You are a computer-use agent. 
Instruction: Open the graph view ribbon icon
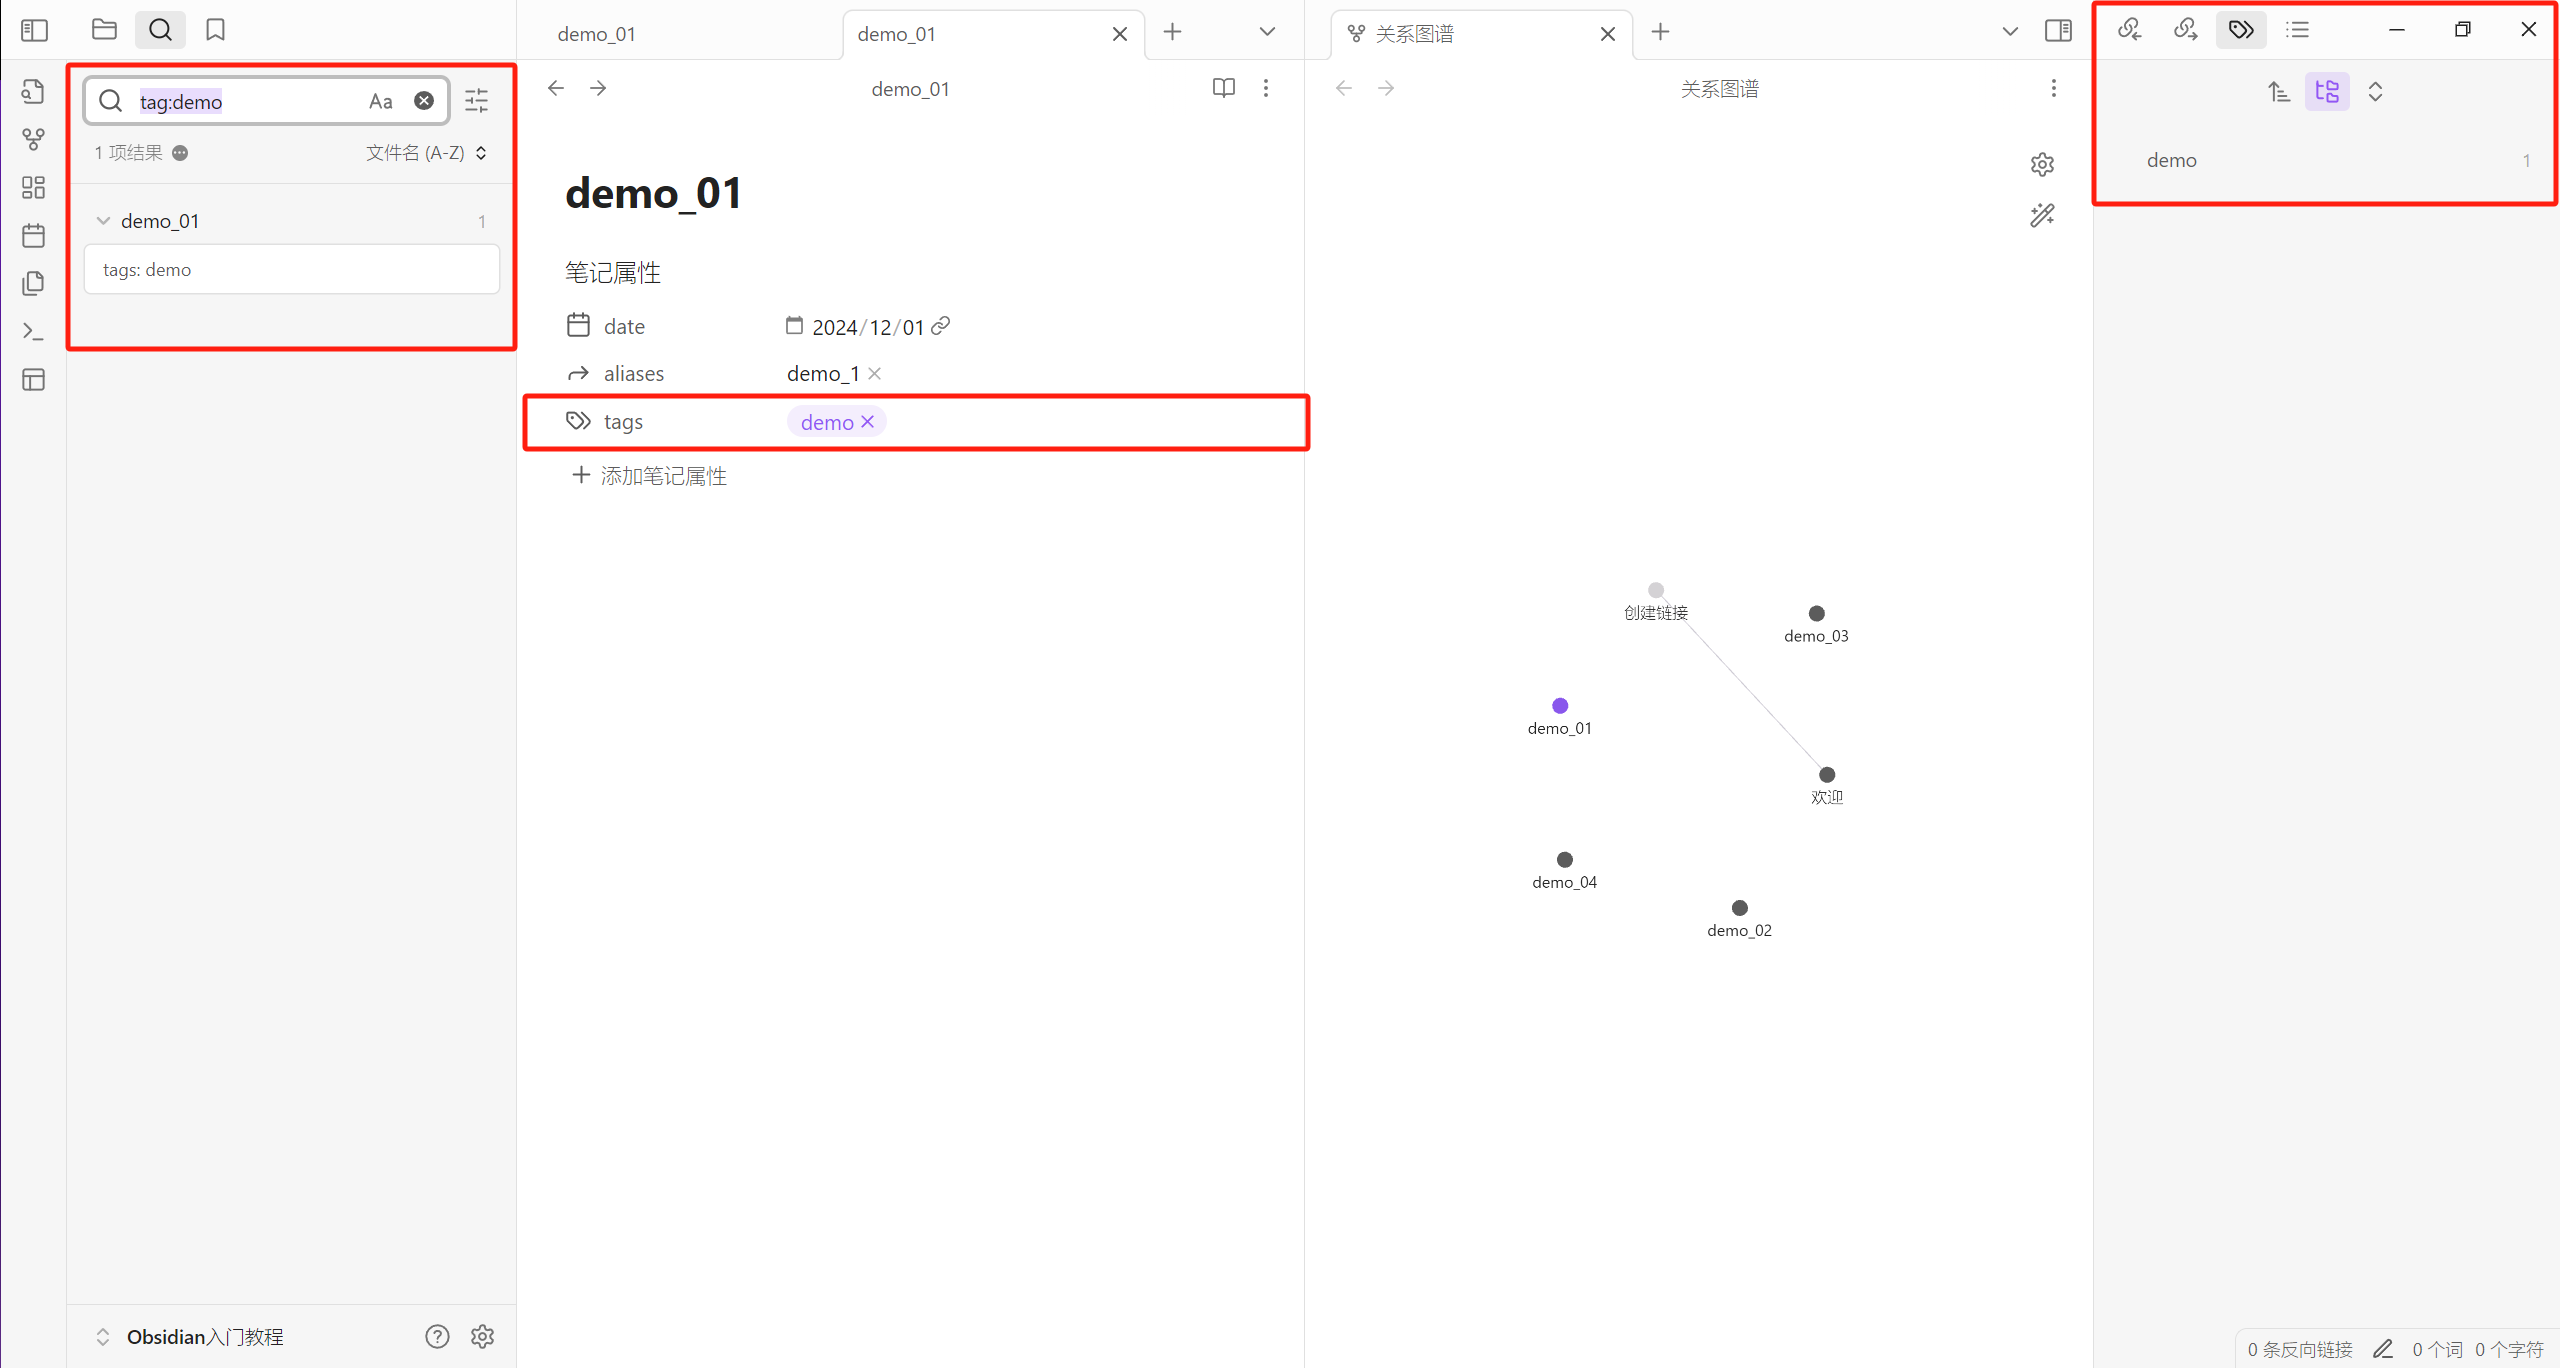pos(33,139)
